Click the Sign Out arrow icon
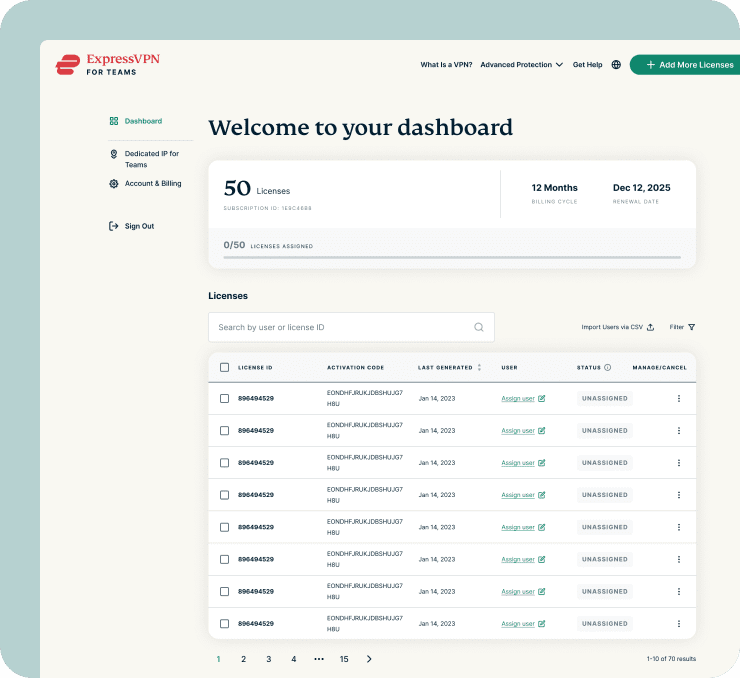This screenshot has width=740, height=678. [113, 226]
